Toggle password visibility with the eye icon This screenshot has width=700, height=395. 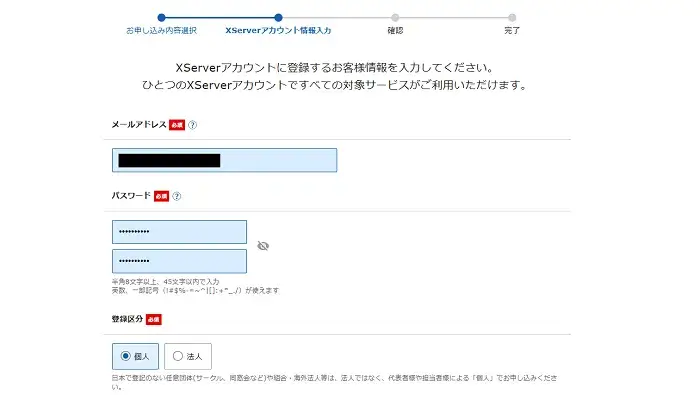(263, 246)
